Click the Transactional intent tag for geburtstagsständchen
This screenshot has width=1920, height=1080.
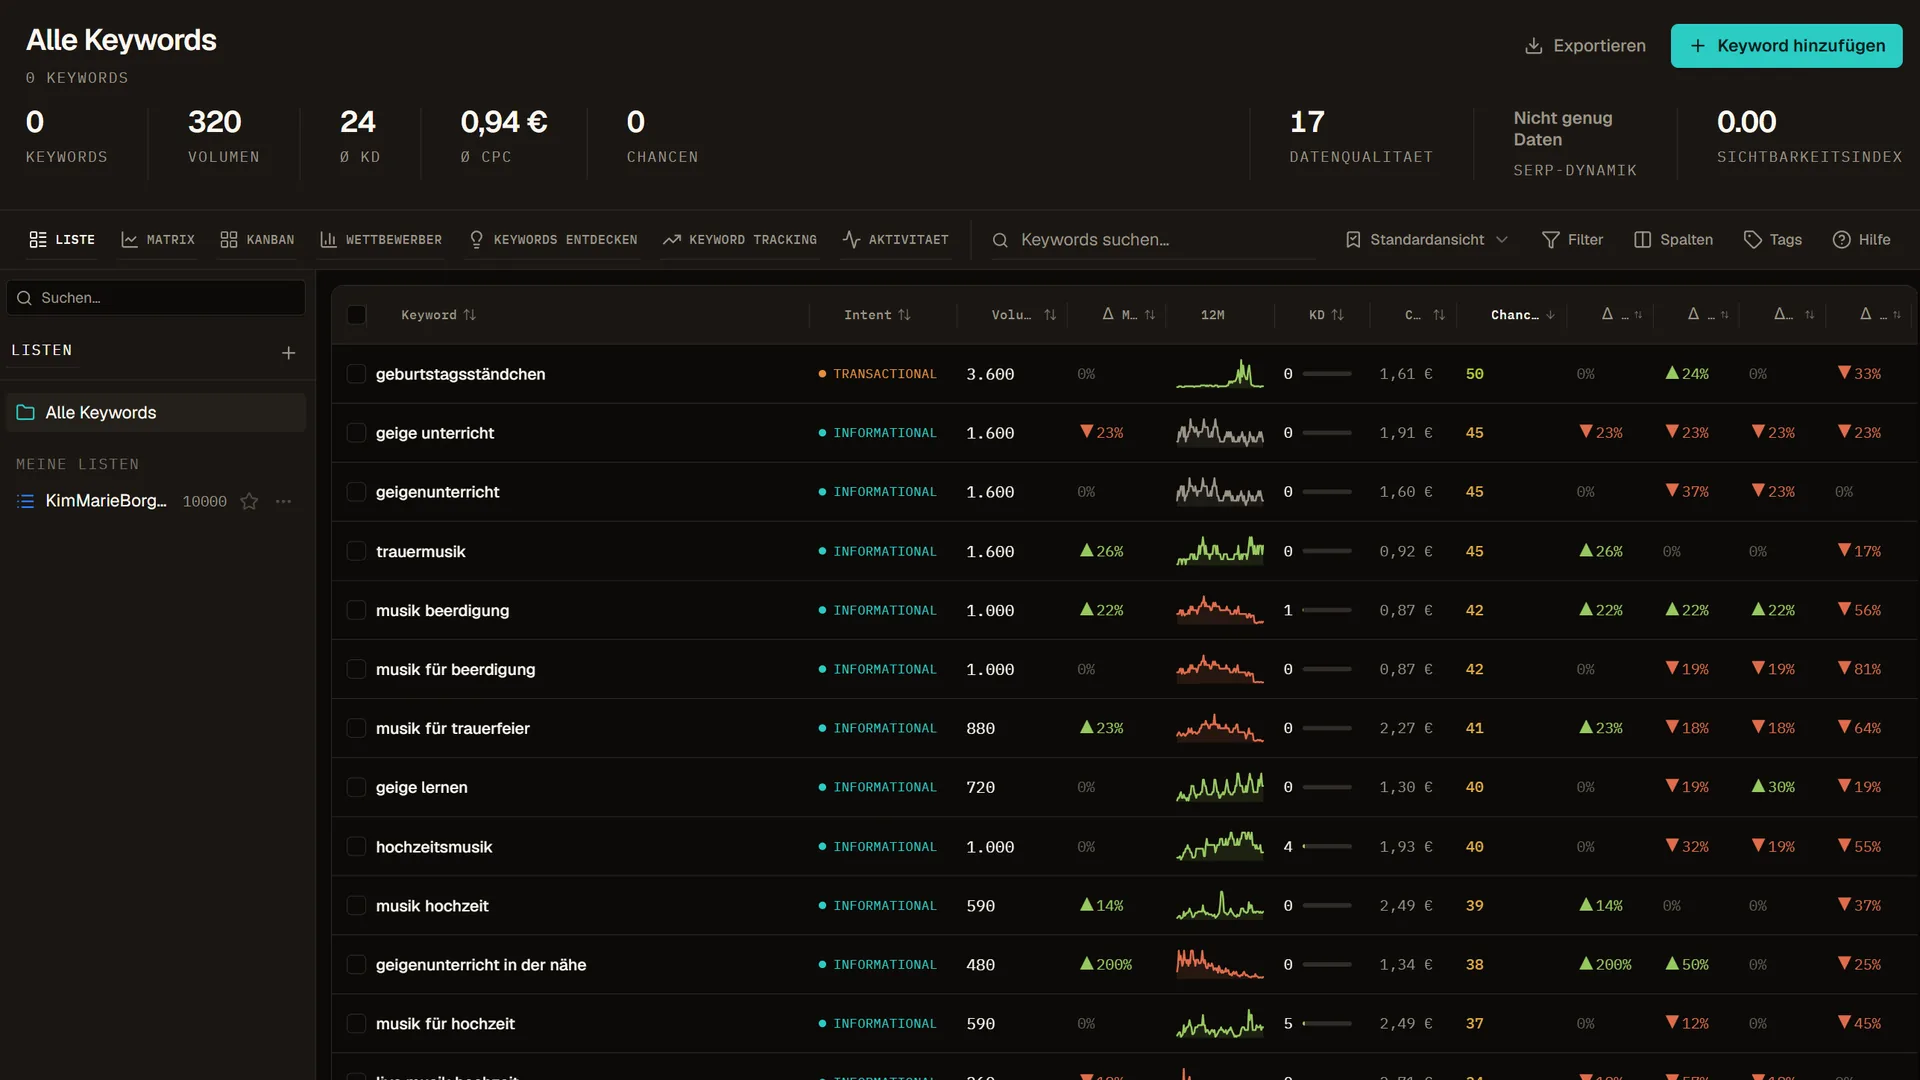pyautogui.click(x=878, y=374)
